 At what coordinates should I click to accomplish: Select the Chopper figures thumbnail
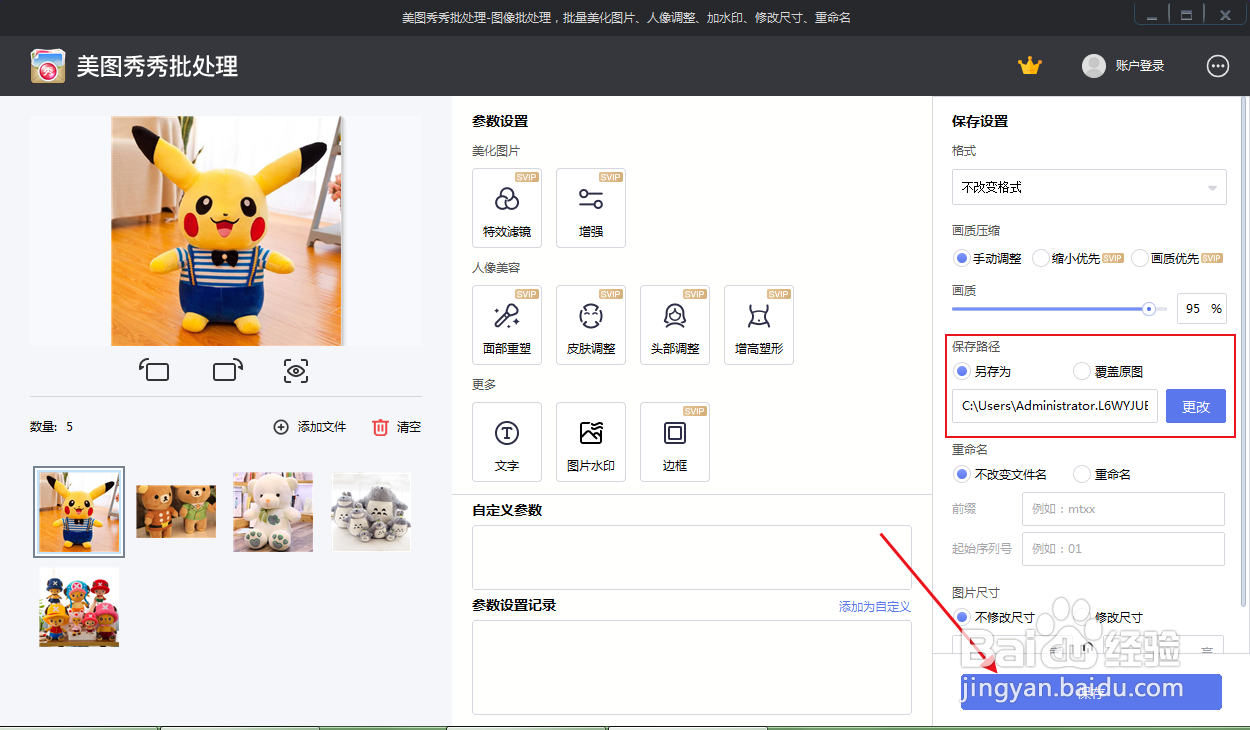[x=79, y=607]
